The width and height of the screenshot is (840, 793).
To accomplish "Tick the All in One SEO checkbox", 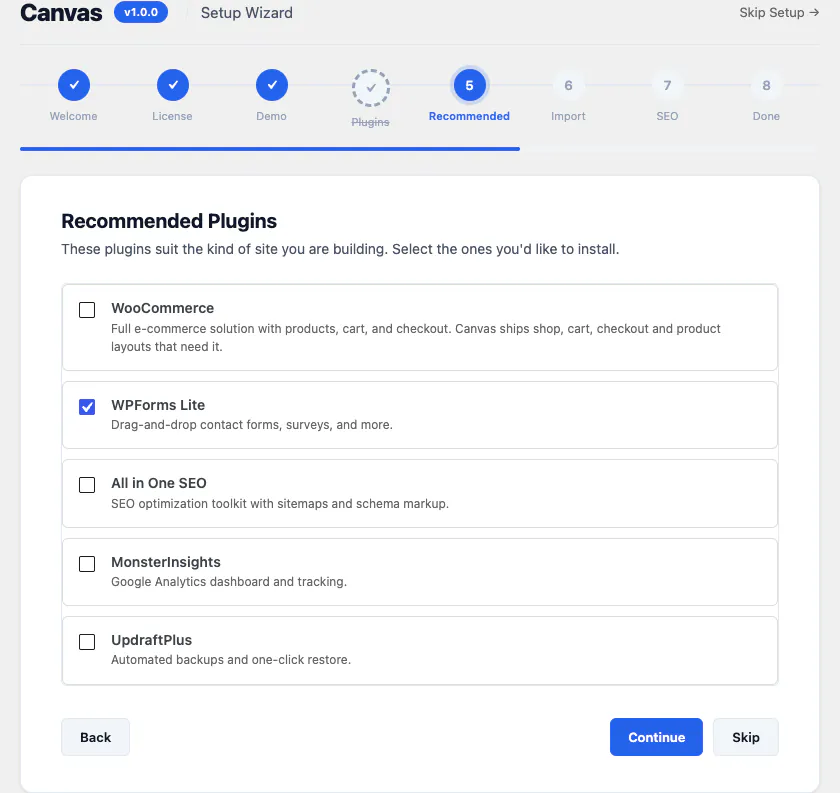I will (x=87, y=485).
